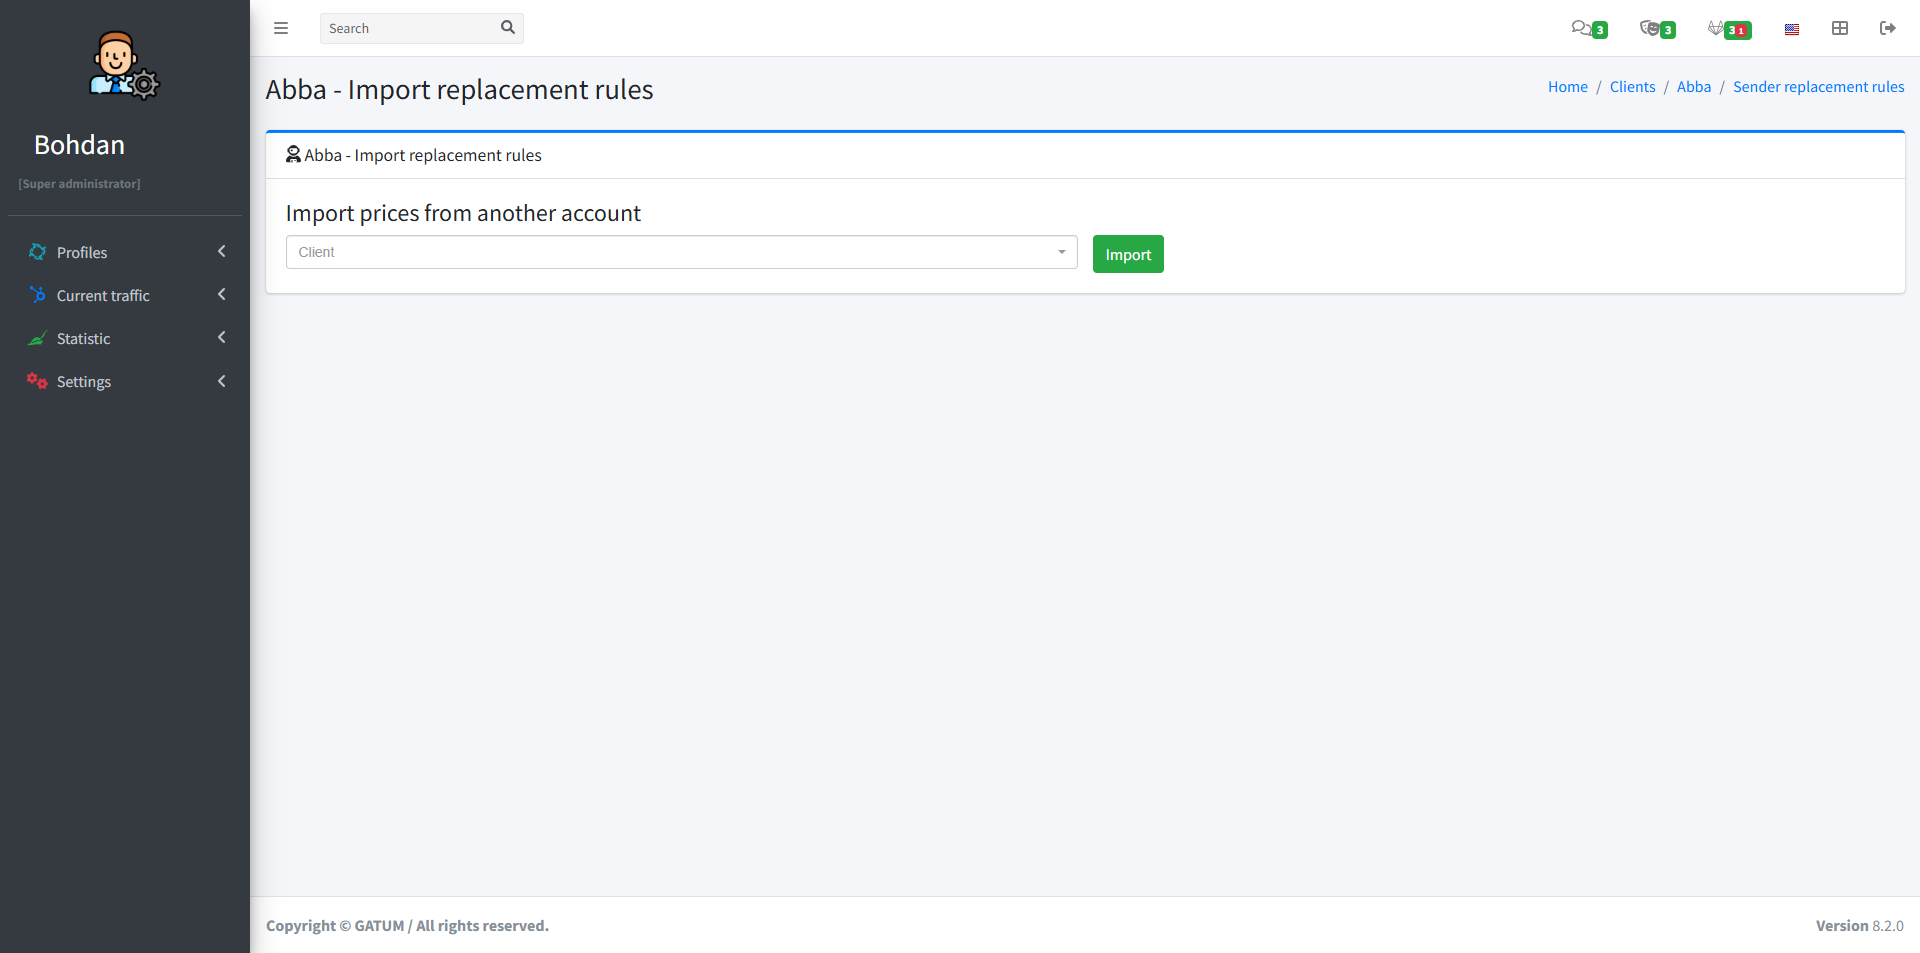Toggle the sidebar with hamburger icon
This screenshot has width=1920, height=953.
[x=281, y=28]
